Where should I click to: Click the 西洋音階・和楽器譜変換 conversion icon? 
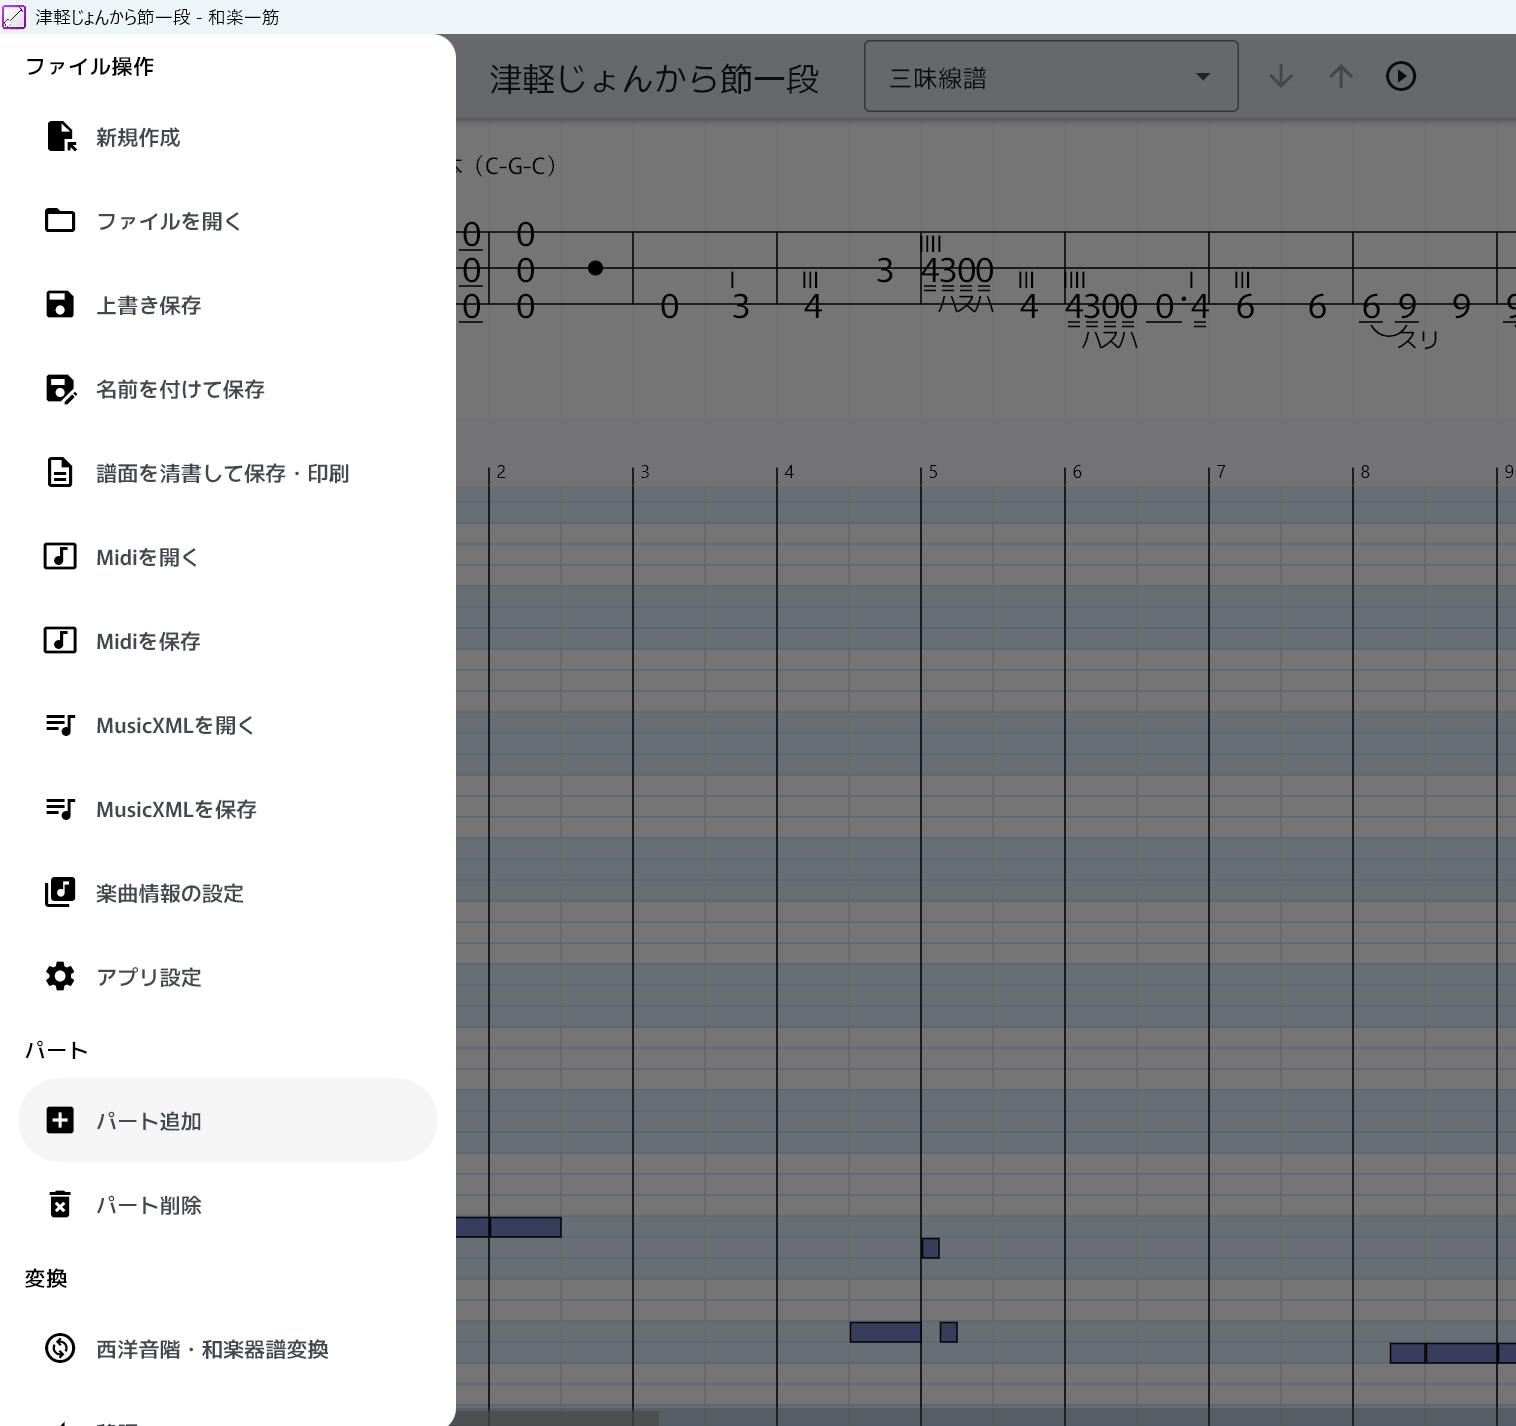tap(60, 1349)
